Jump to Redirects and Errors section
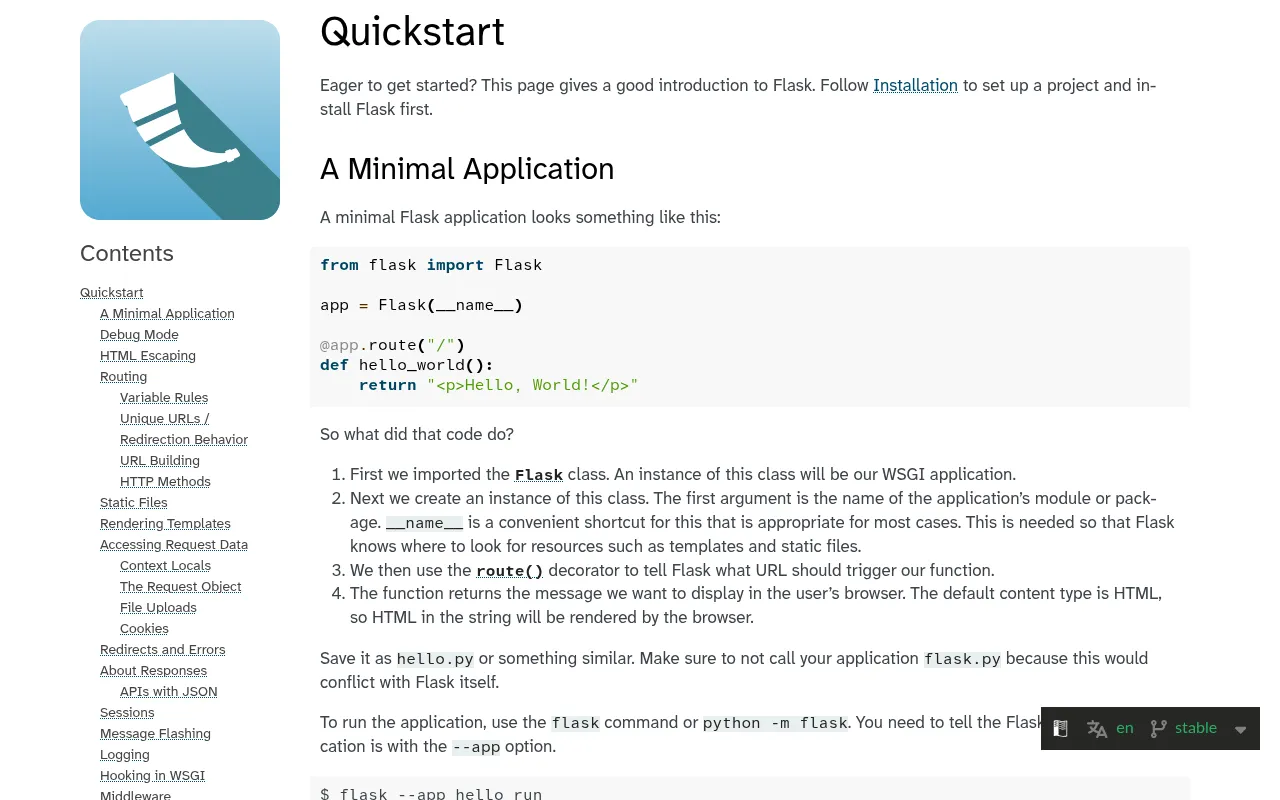The height and width of the screenshot is (800, 1280). (x=163, y=649)
